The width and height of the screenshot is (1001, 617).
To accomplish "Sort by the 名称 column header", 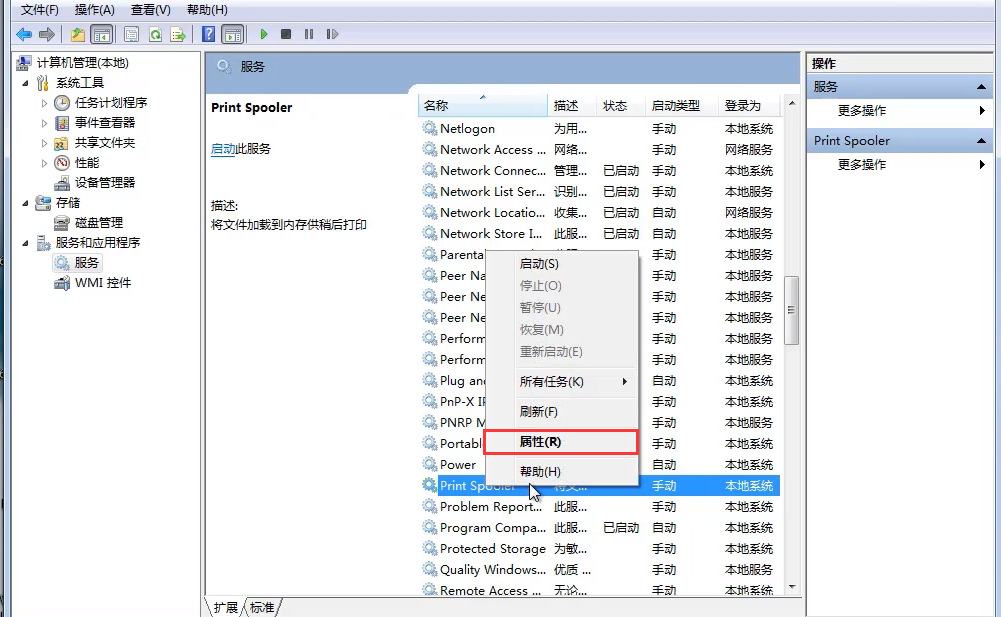I will [x=483, y=105].
